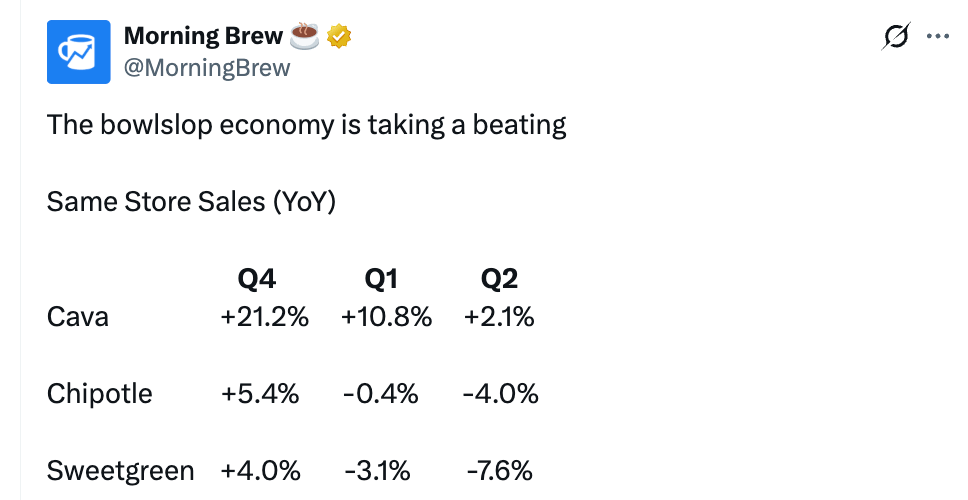Click the coffee cup emoji
This screenshot has width=968, height=500.
pos(304,35)
